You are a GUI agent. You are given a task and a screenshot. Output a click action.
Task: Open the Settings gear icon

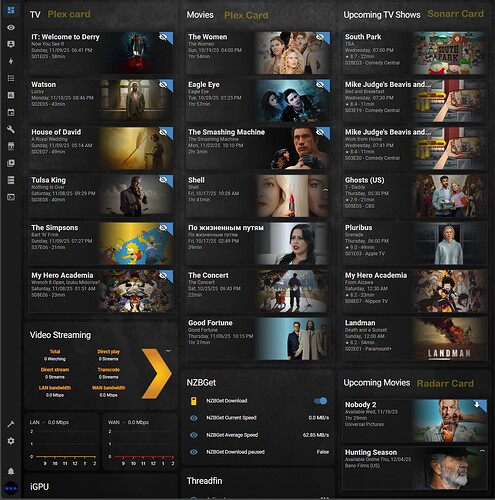click(11, 441)
